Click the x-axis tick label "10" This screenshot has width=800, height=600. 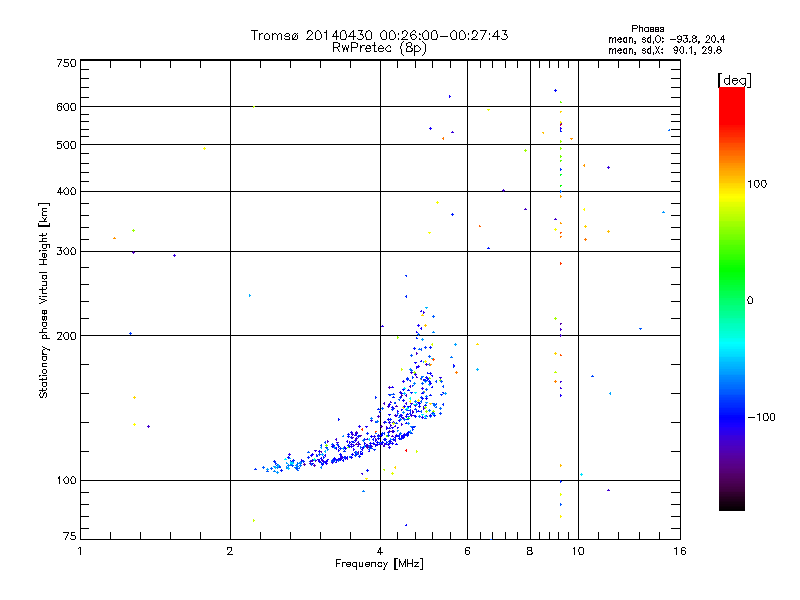click(578, 551)
